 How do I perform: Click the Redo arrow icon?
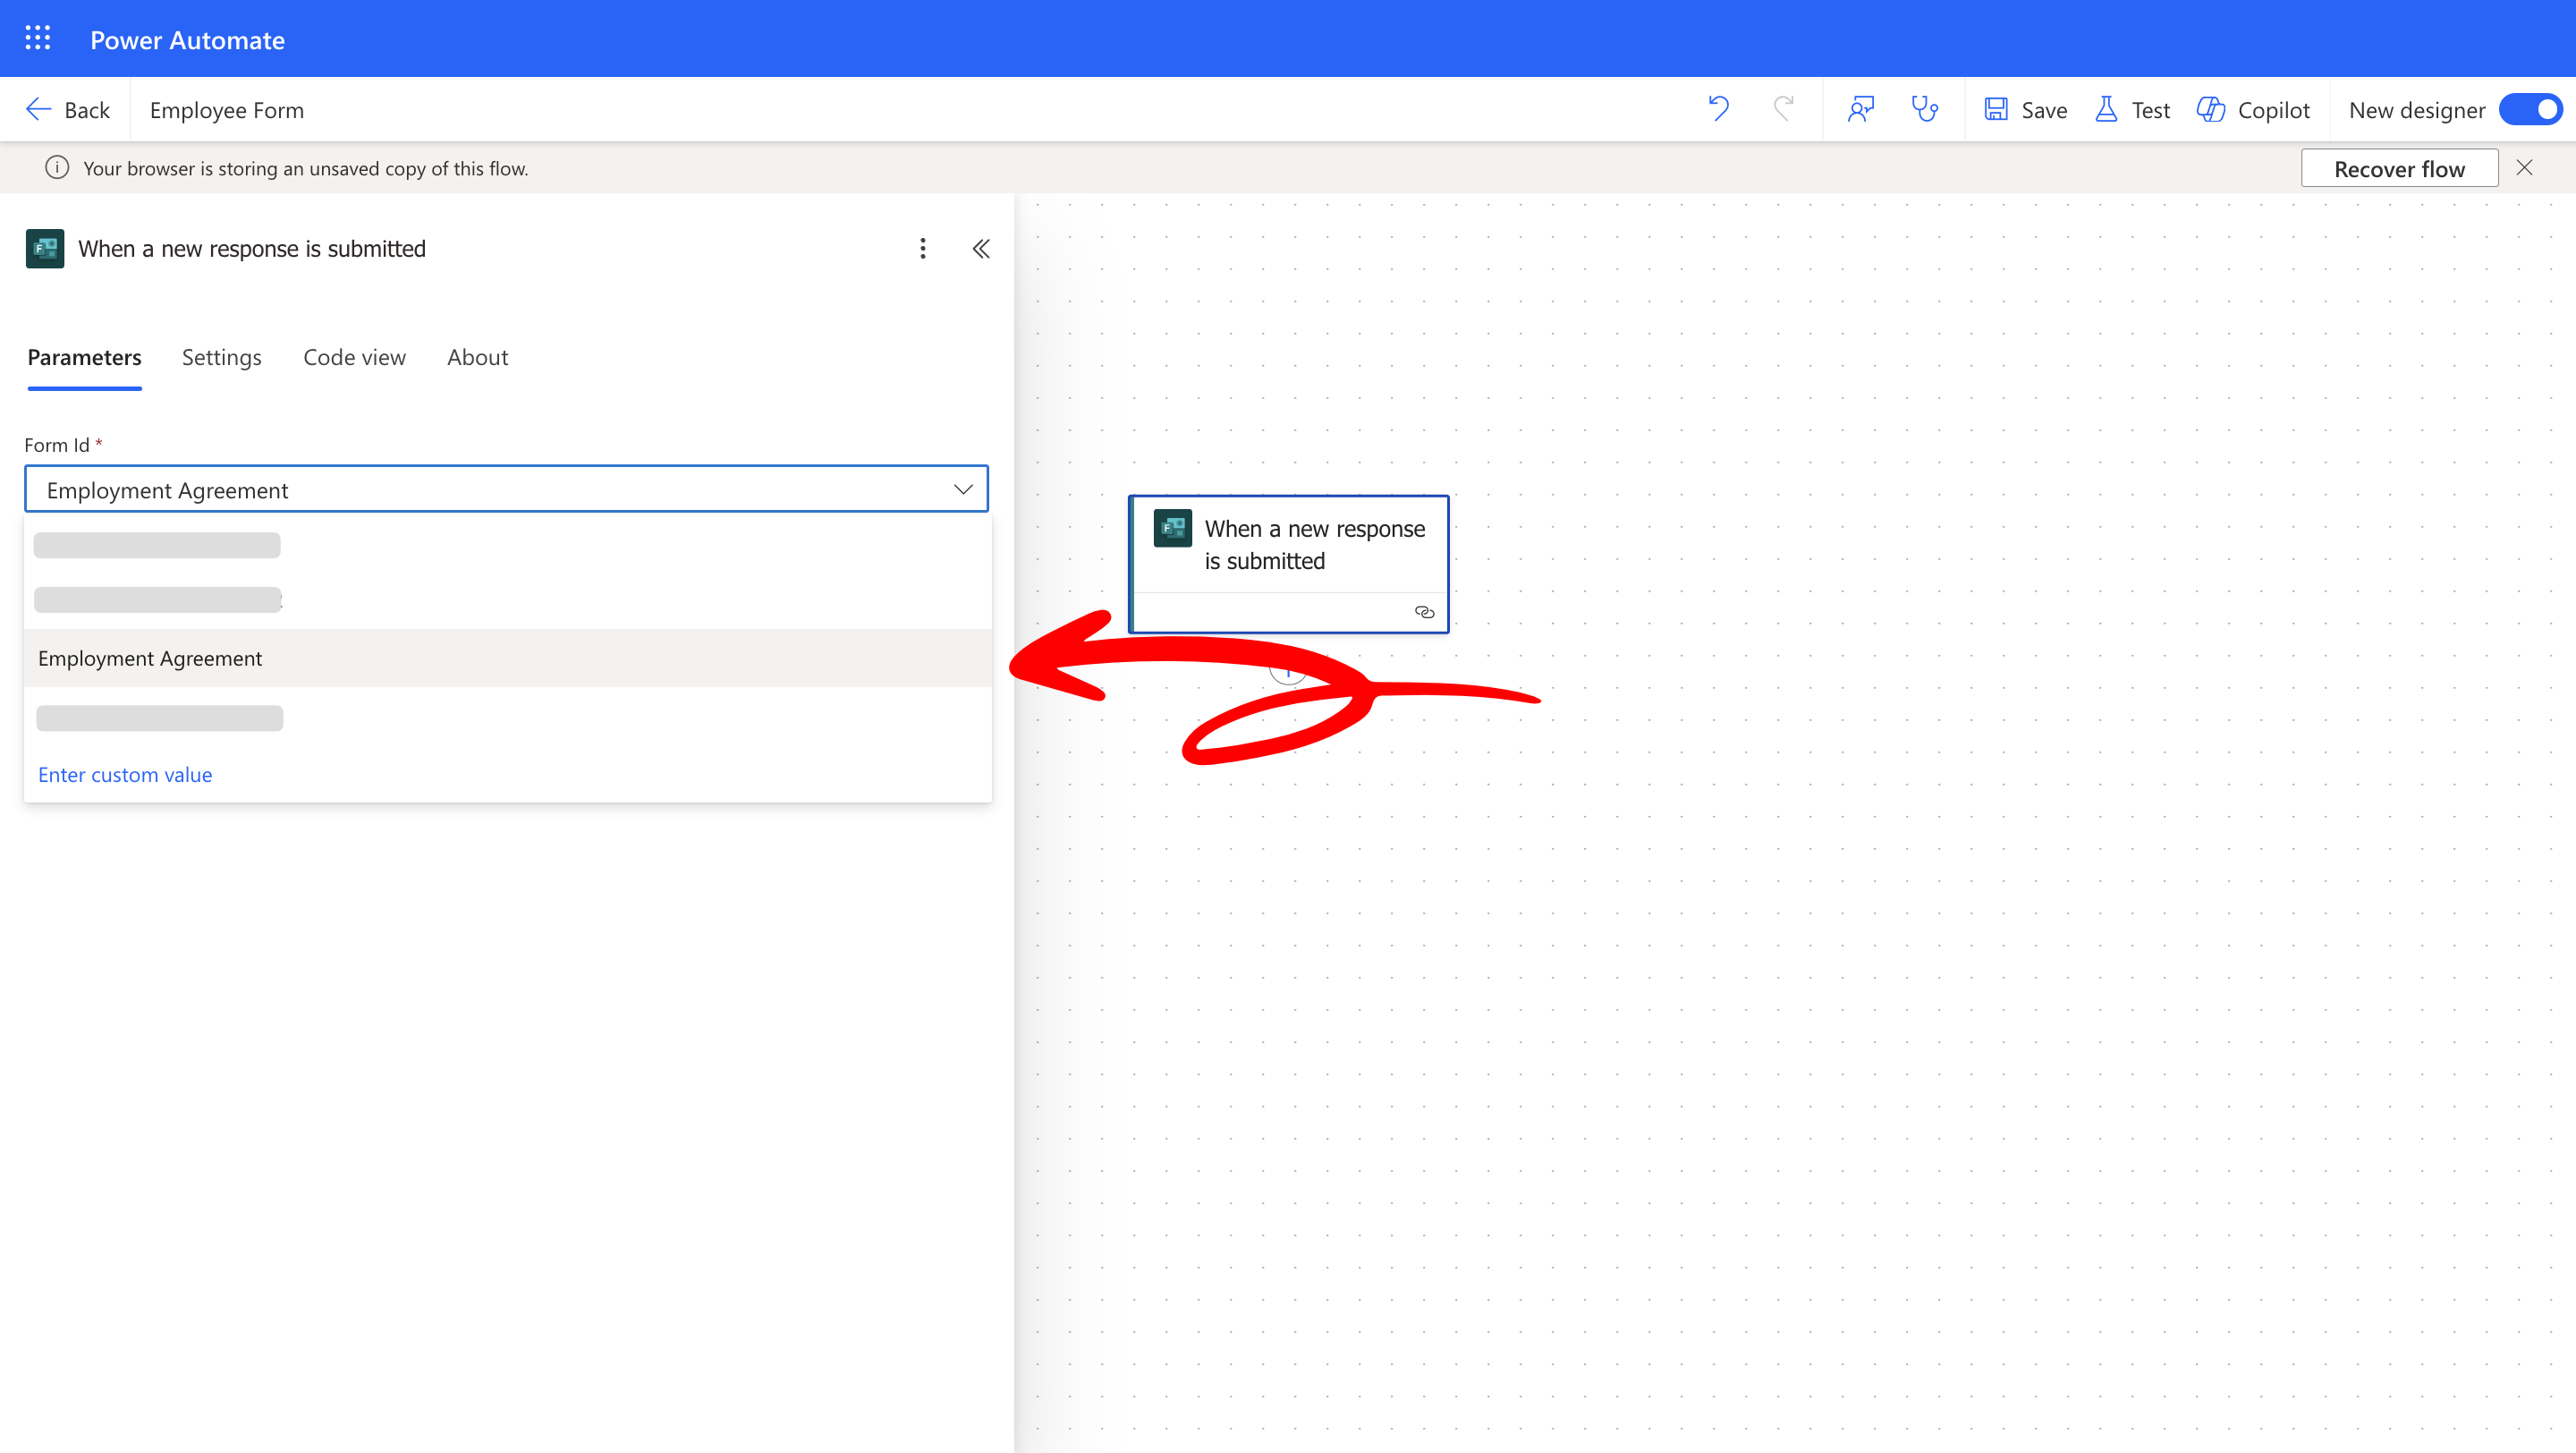[1783, 109]
